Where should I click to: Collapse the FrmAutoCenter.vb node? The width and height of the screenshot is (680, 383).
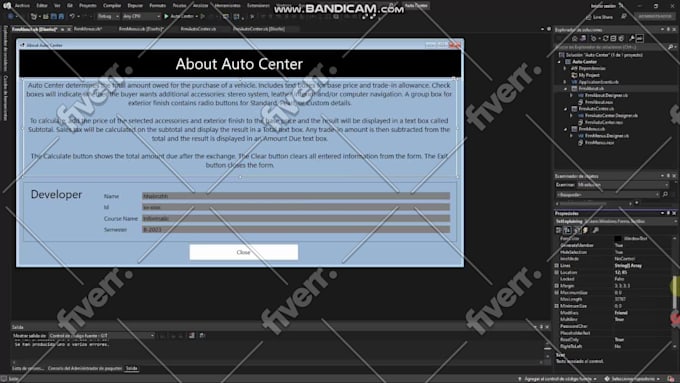[x=565, y=109]
